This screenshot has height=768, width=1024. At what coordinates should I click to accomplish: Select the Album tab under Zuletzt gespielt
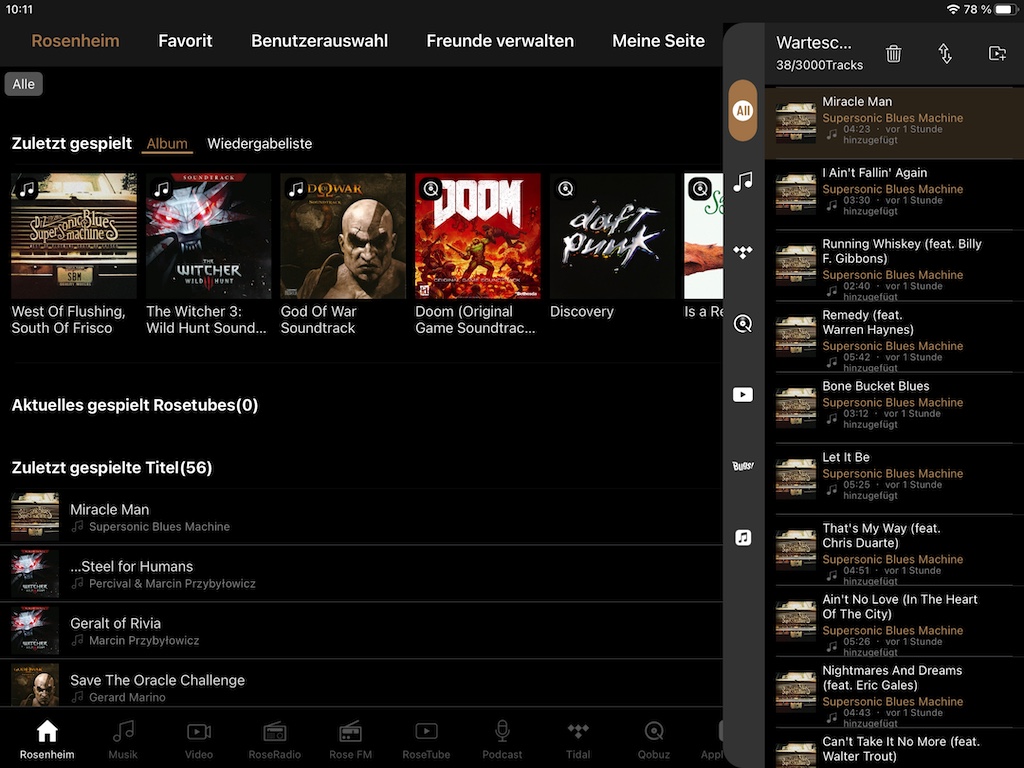tap(167, 144)
